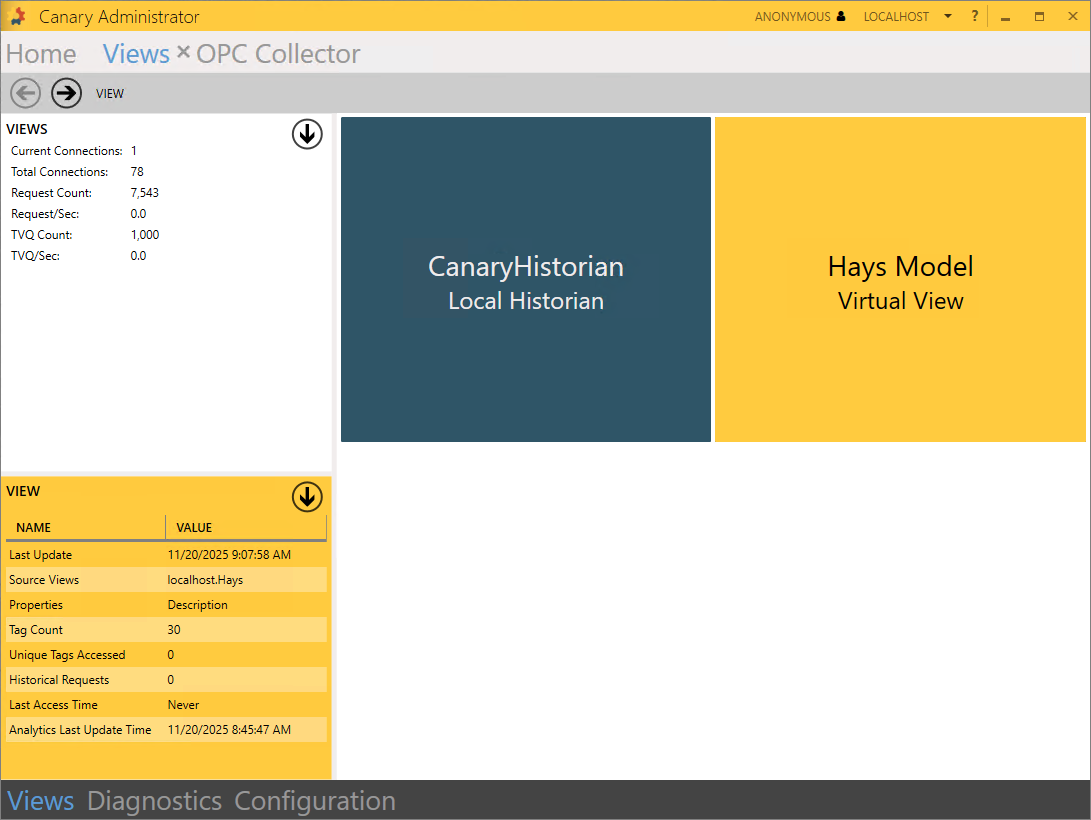Open the Diagnostics bottom section
Screen dimensions: 1091x820
[154, 801]
